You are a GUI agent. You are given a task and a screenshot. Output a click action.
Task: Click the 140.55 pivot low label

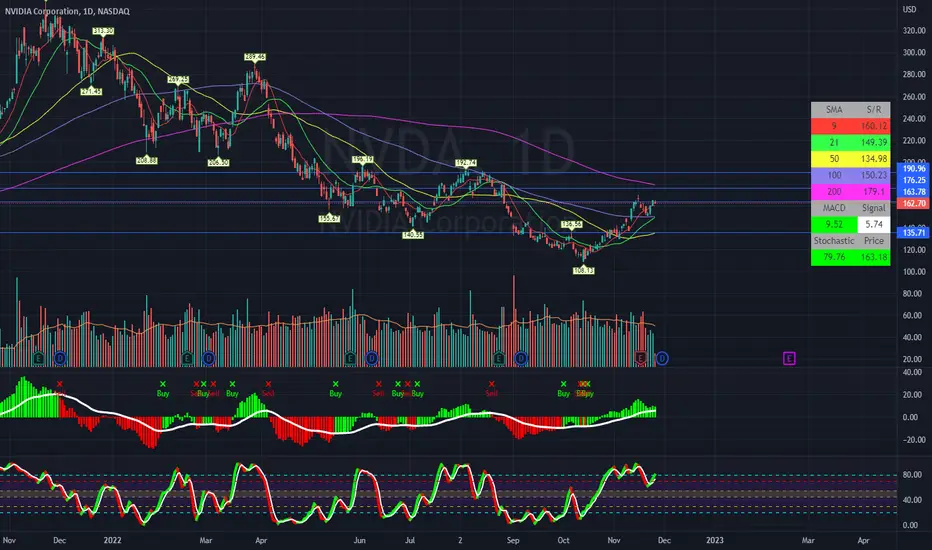pyautogui.click(x=413, y=235)
